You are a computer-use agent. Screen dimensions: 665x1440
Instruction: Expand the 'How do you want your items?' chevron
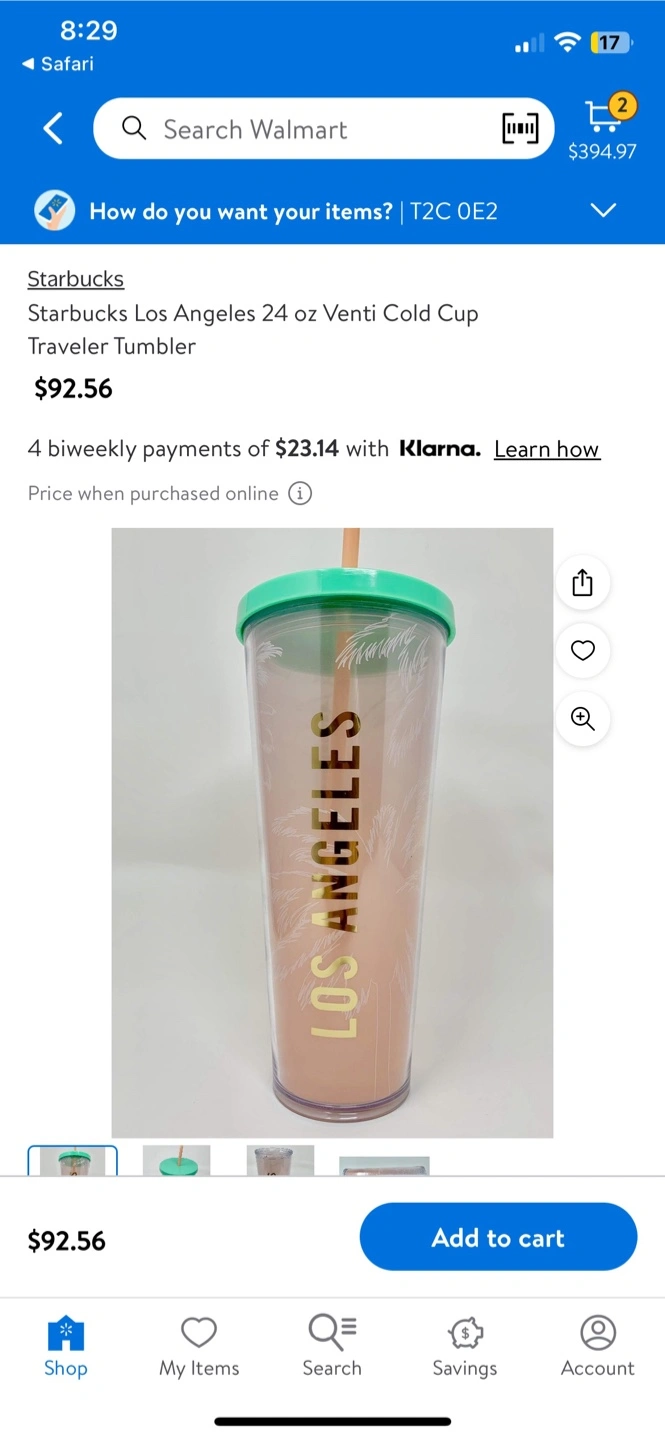click(603, 210)
